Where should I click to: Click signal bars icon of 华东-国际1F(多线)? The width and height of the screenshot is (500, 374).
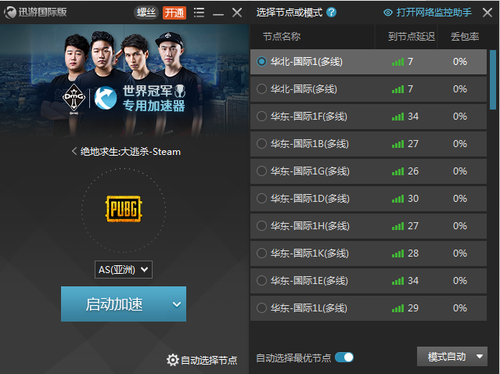pos(398,116)
